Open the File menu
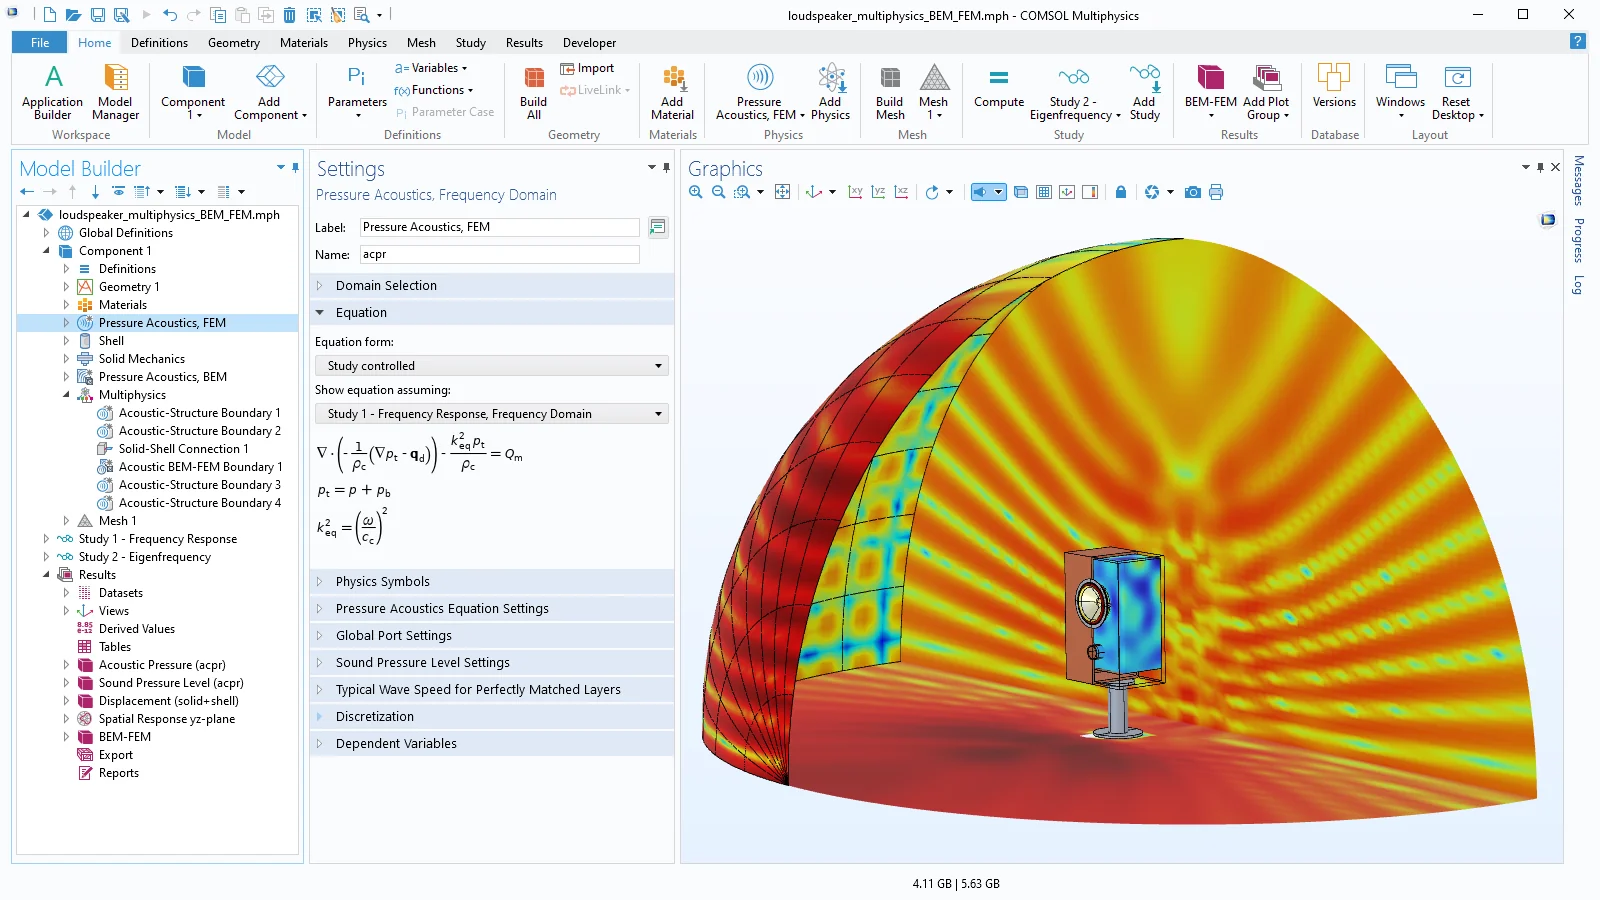The width and height of the screenshot is (1600, 900). pos(40,43)
